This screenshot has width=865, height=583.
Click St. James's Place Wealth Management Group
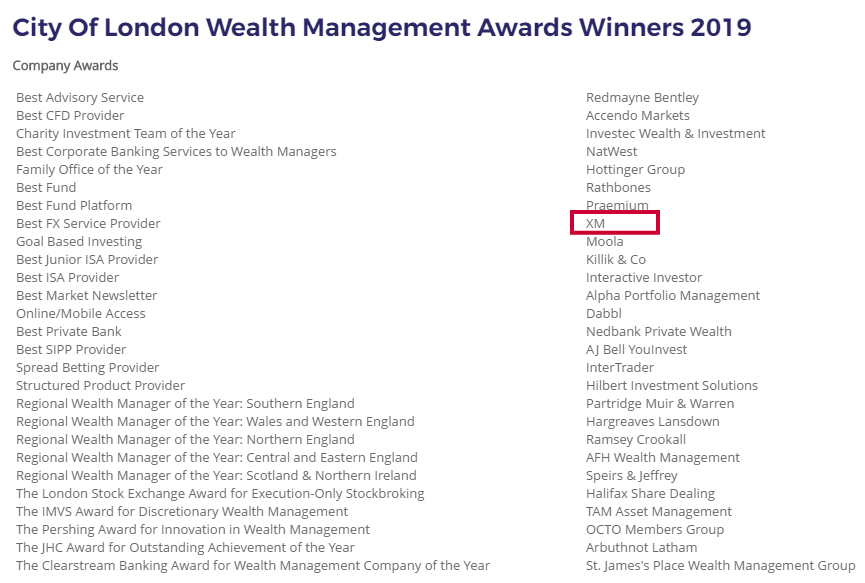click(x=720, y=566)
